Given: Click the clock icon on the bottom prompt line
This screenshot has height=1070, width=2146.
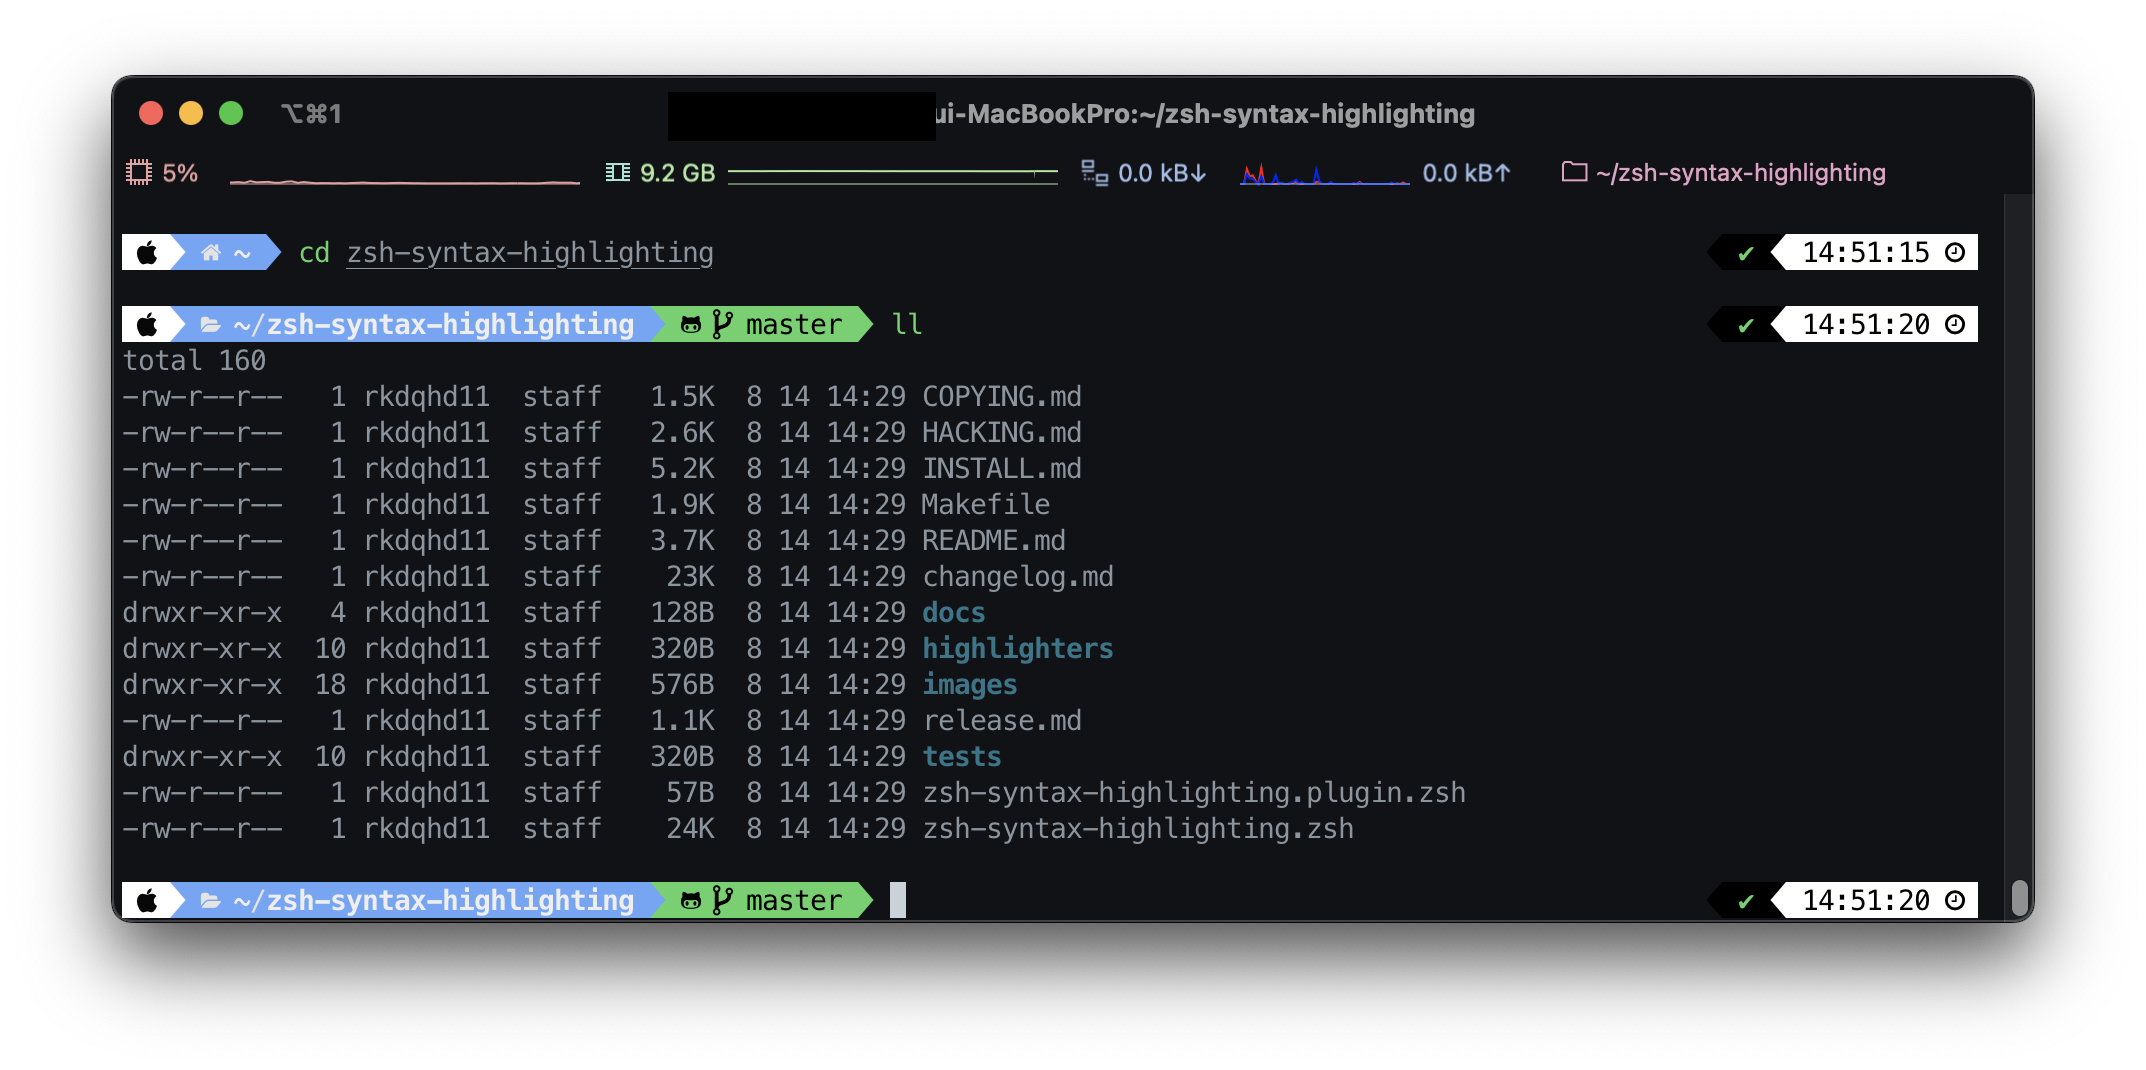Looking at the screenshot, I should click(1955, 901).
